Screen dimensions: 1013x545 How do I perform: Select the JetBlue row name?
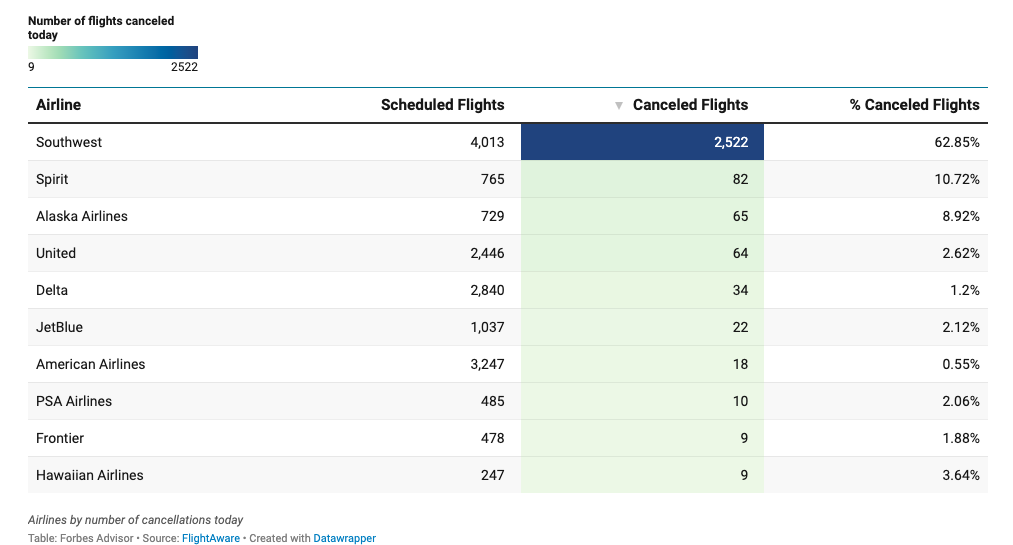(x=60, y=327)
